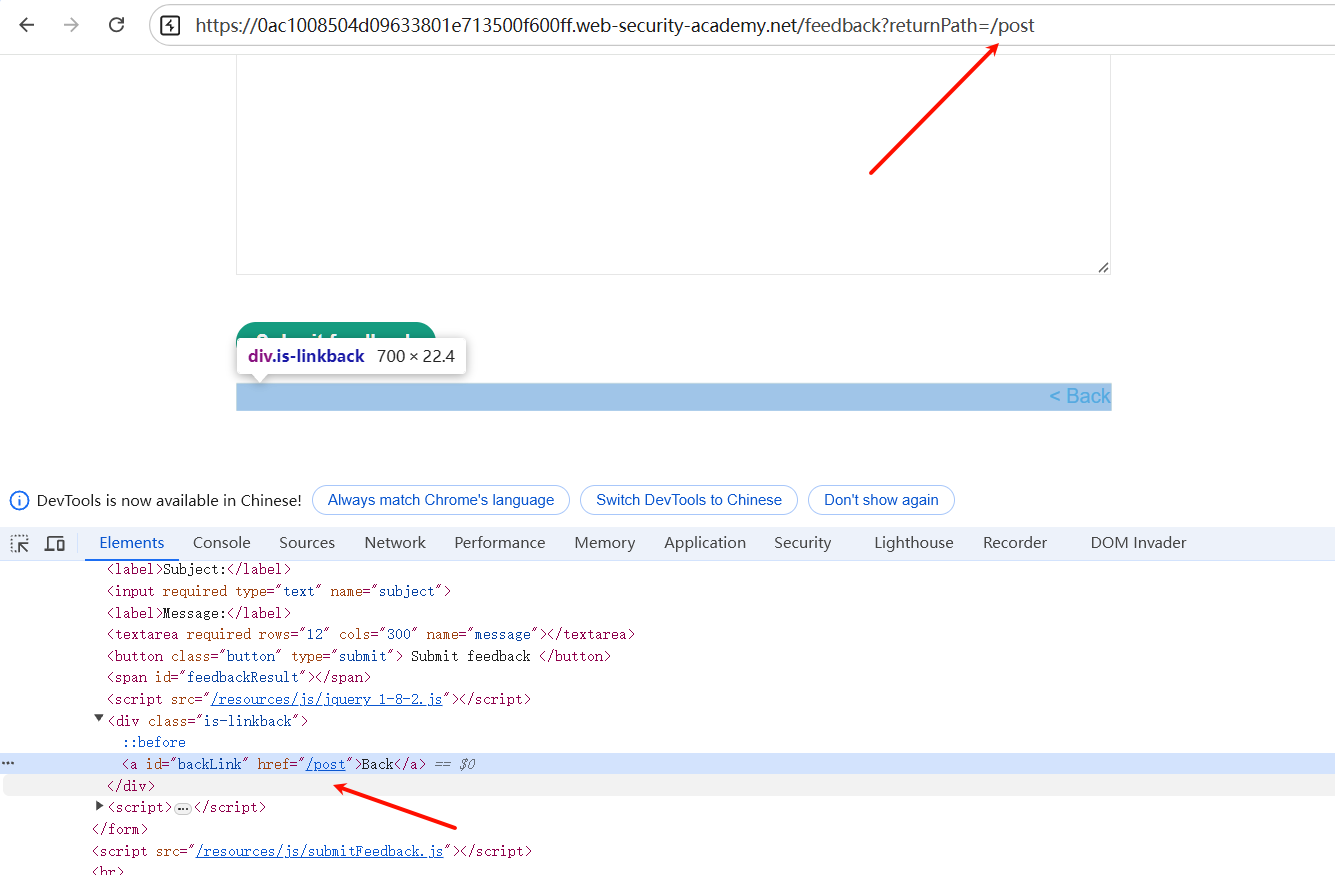Click the three-dot actions beside backLink row
The width and height of the screenshot is (1335, 875).
point(9,764)
